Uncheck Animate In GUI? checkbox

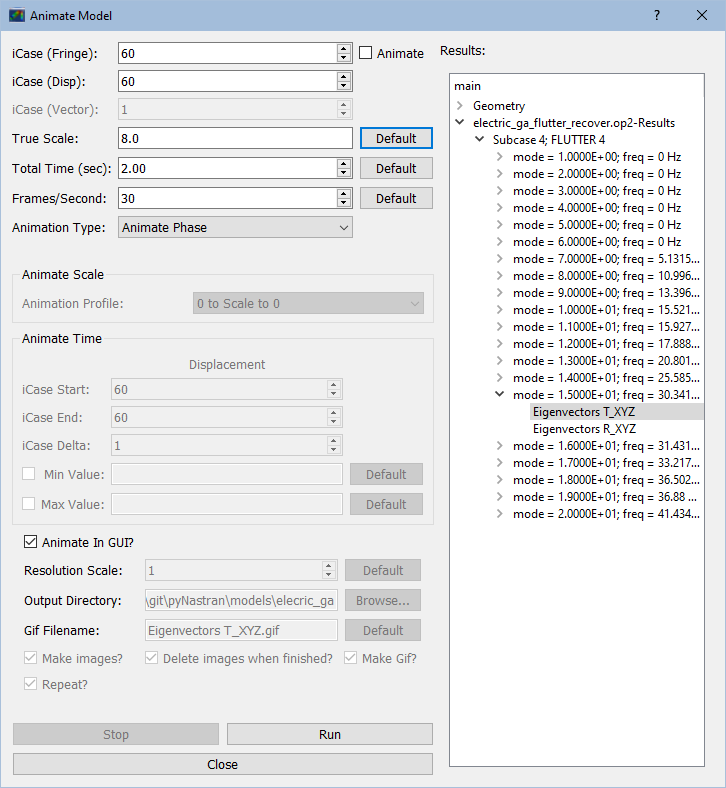[29, 543]
